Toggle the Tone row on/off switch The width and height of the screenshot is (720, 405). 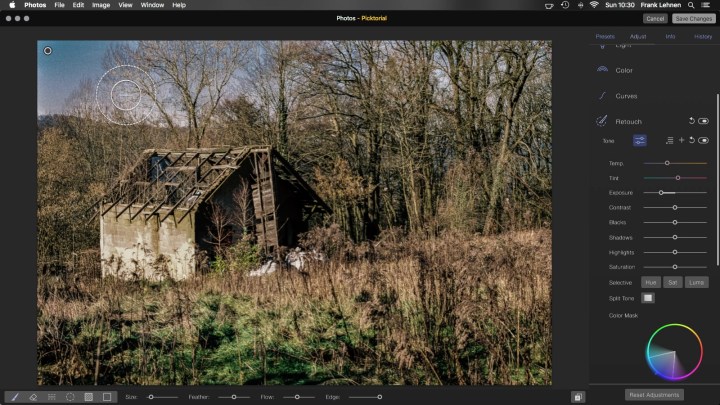[703, 141]
